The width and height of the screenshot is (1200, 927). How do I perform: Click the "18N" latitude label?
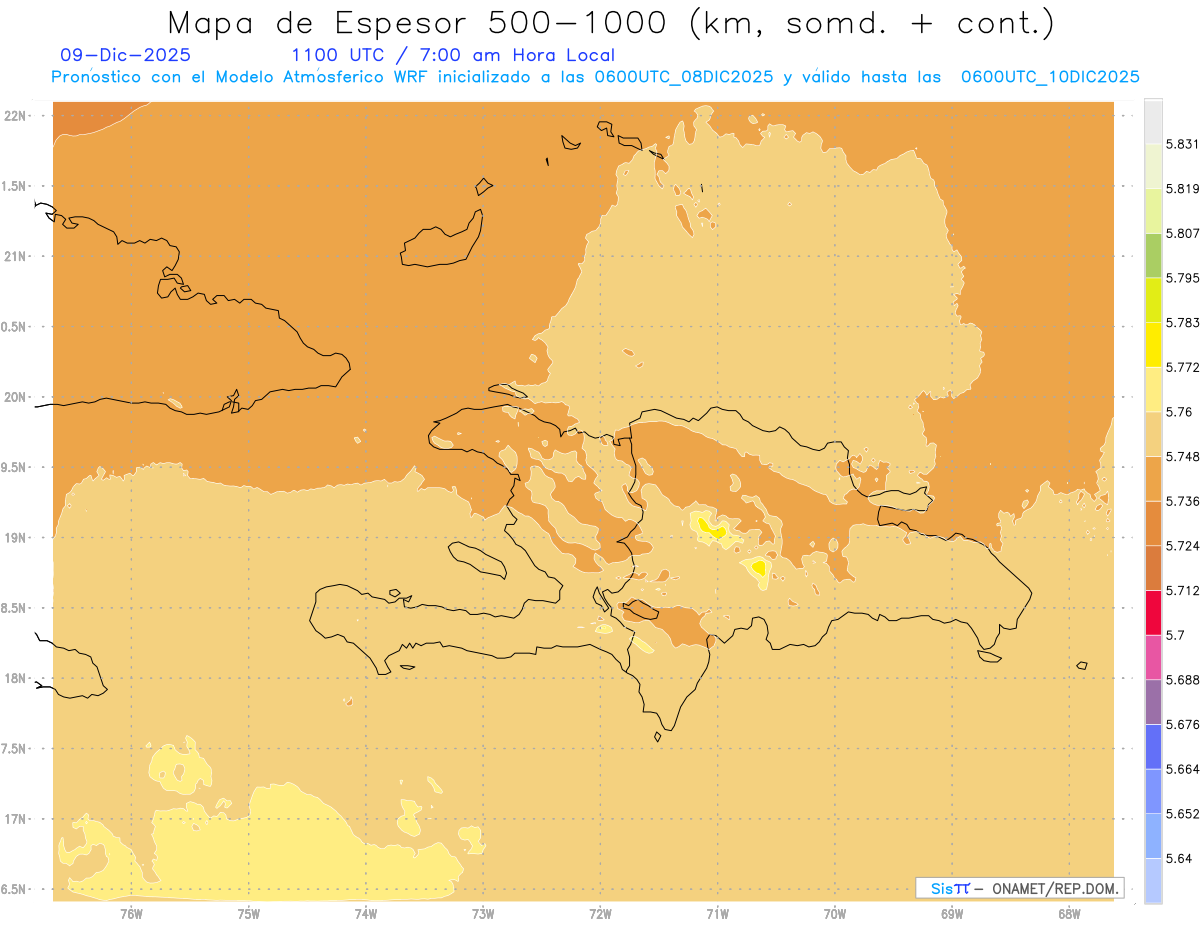click(17, 678)
